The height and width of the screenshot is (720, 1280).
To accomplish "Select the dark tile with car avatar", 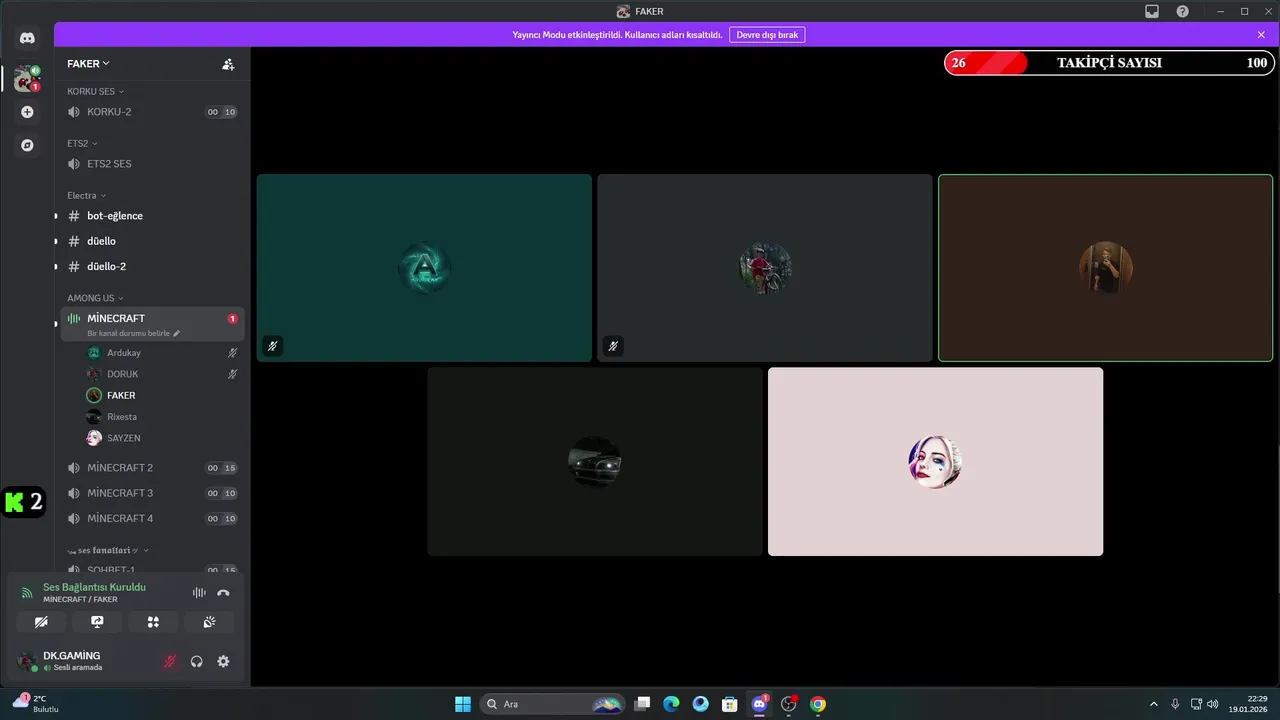I will 595,462.
